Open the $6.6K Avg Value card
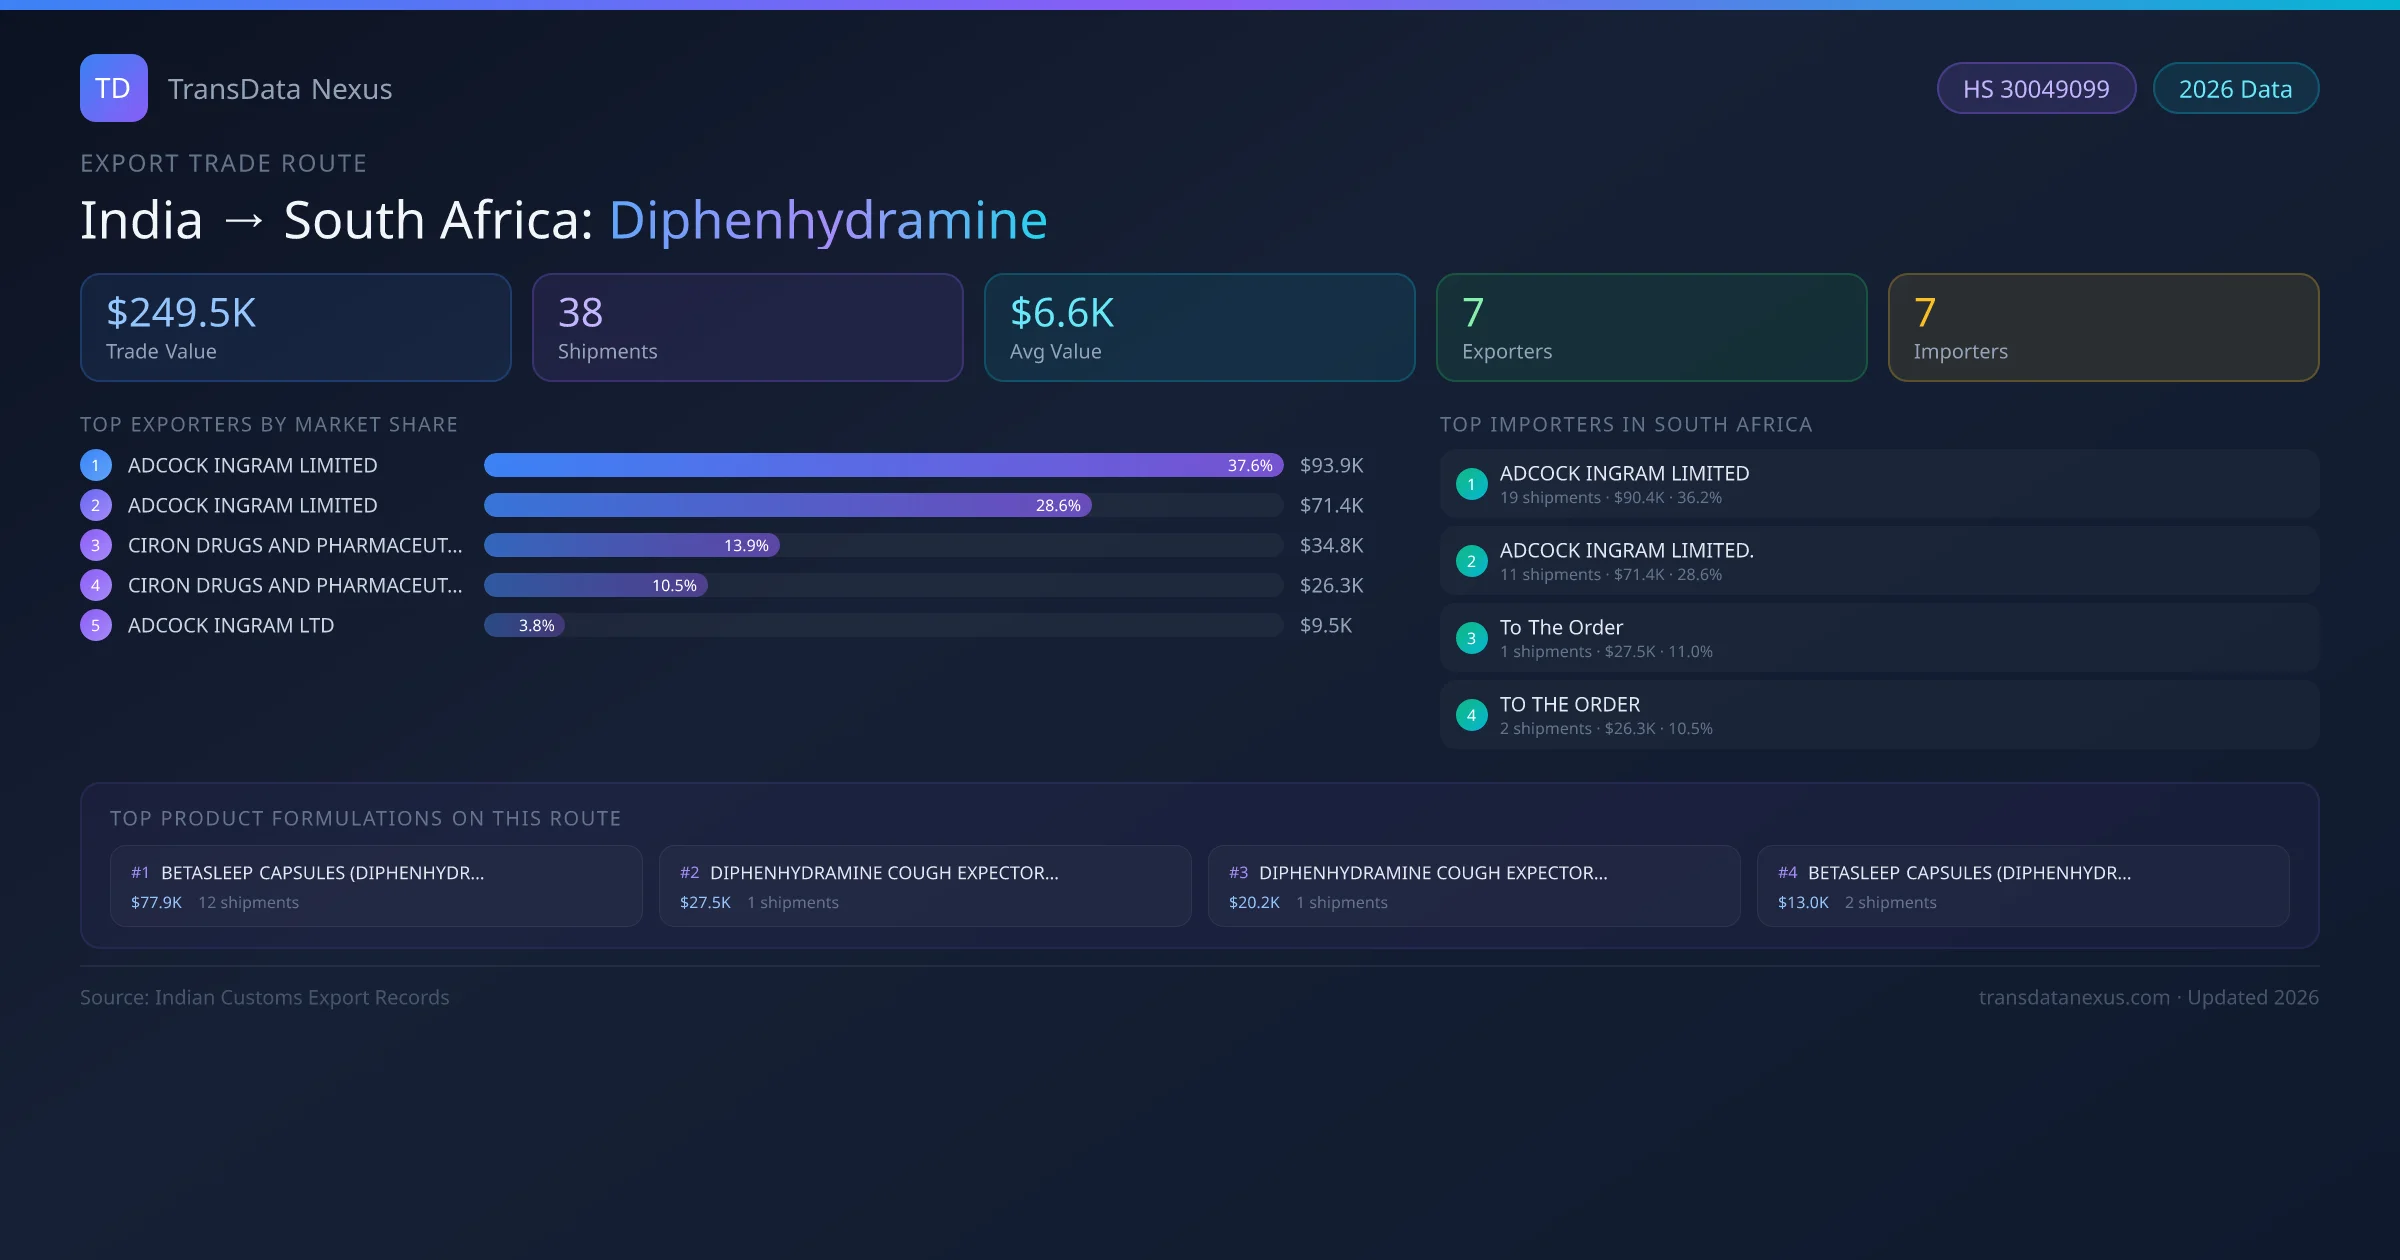2400x1260 pixels. (1199, 328)
